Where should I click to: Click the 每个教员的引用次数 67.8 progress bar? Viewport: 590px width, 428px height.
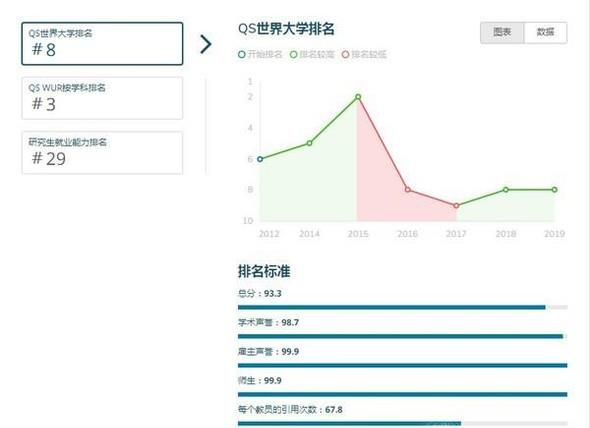(x=403, y=423)
